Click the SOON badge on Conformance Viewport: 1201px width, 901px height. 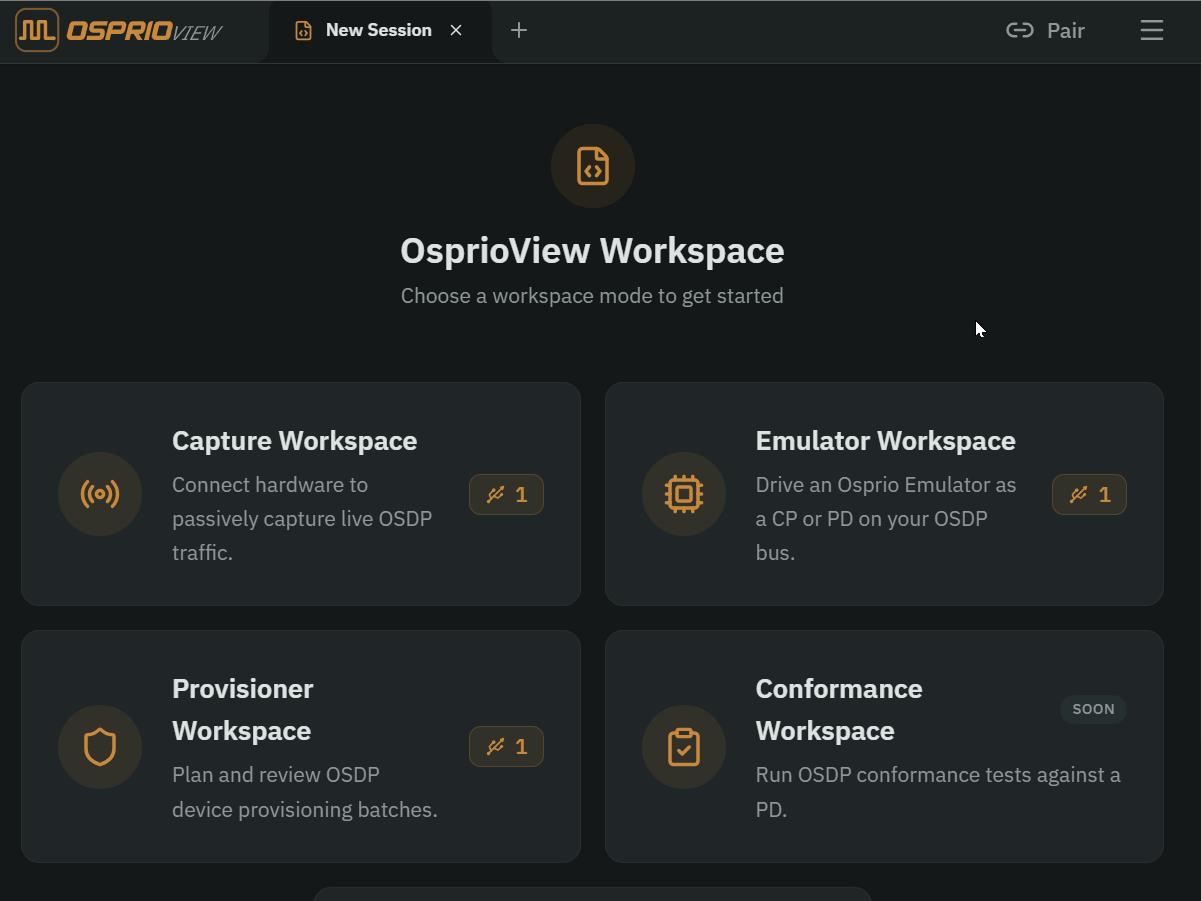coord(1093,709)
